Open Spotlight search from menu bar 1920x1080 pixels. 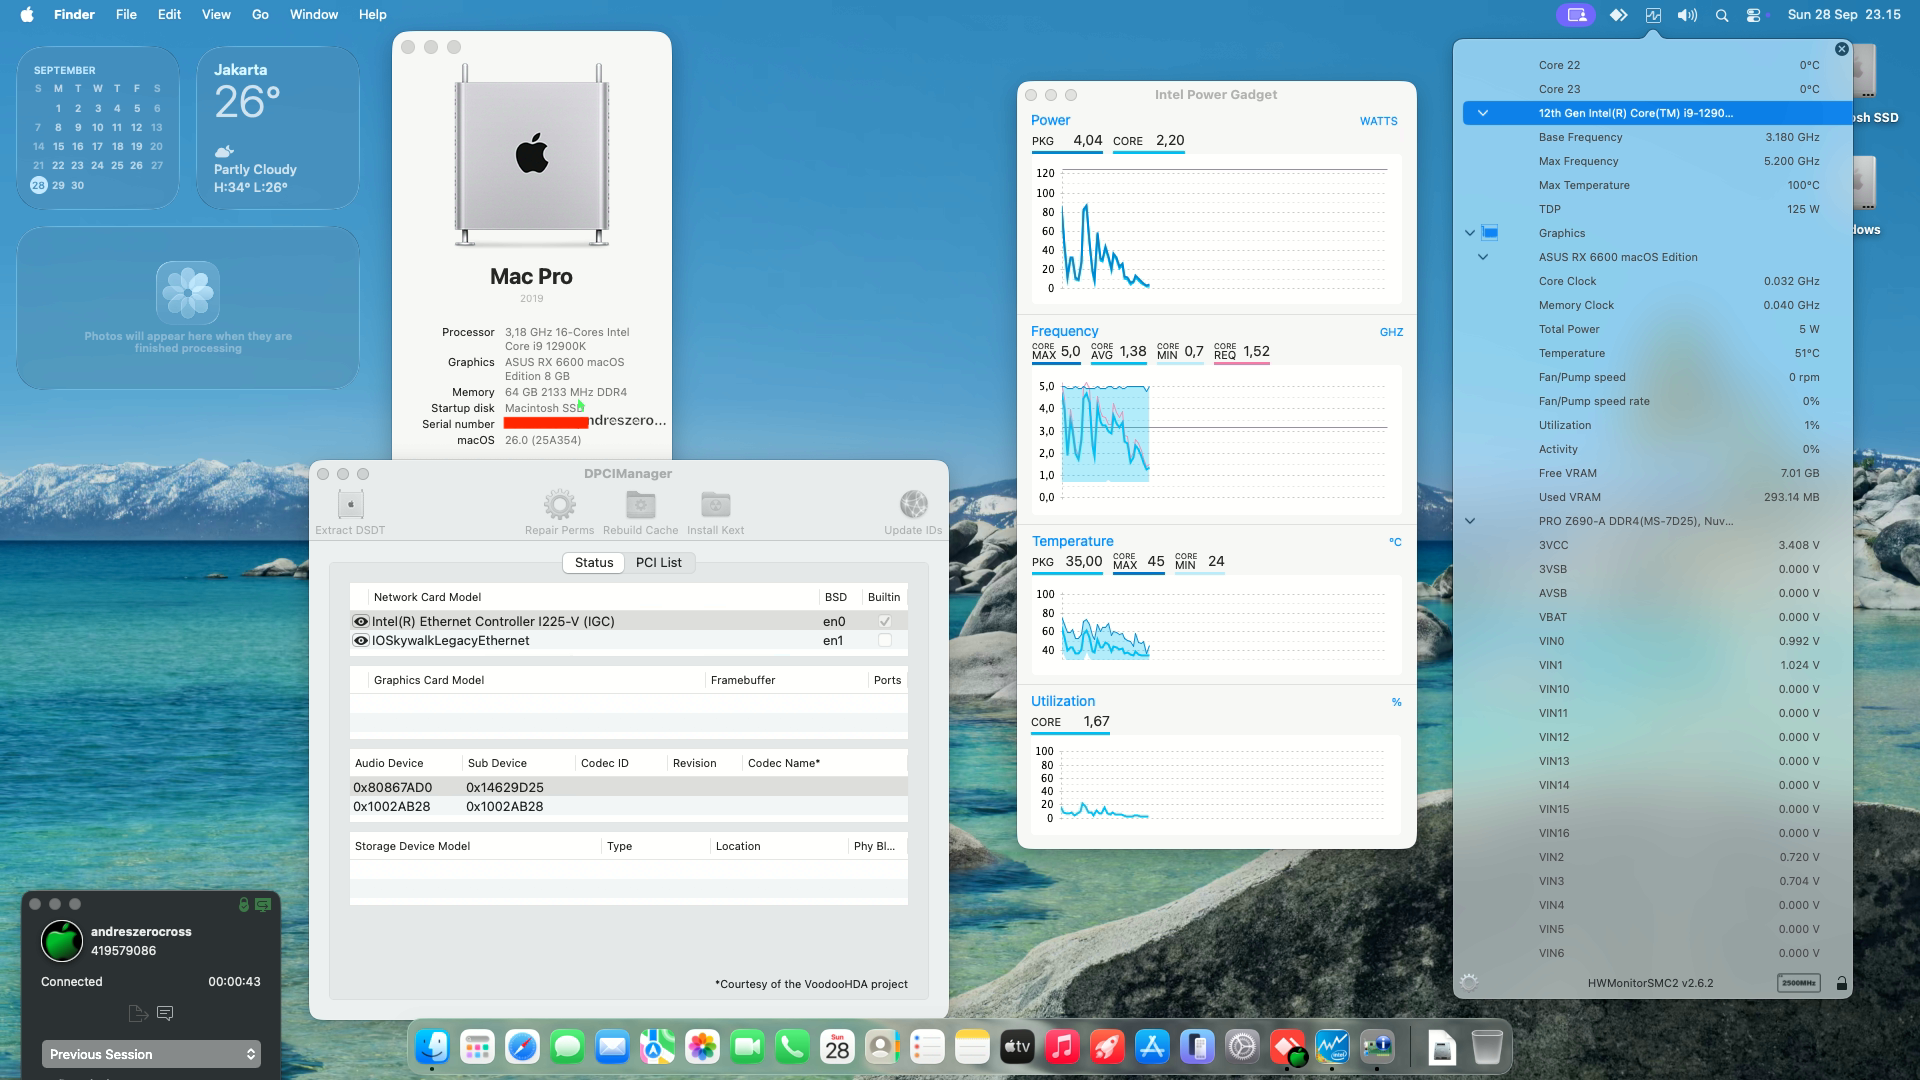pyautogui.click(x=1721, y=15)
